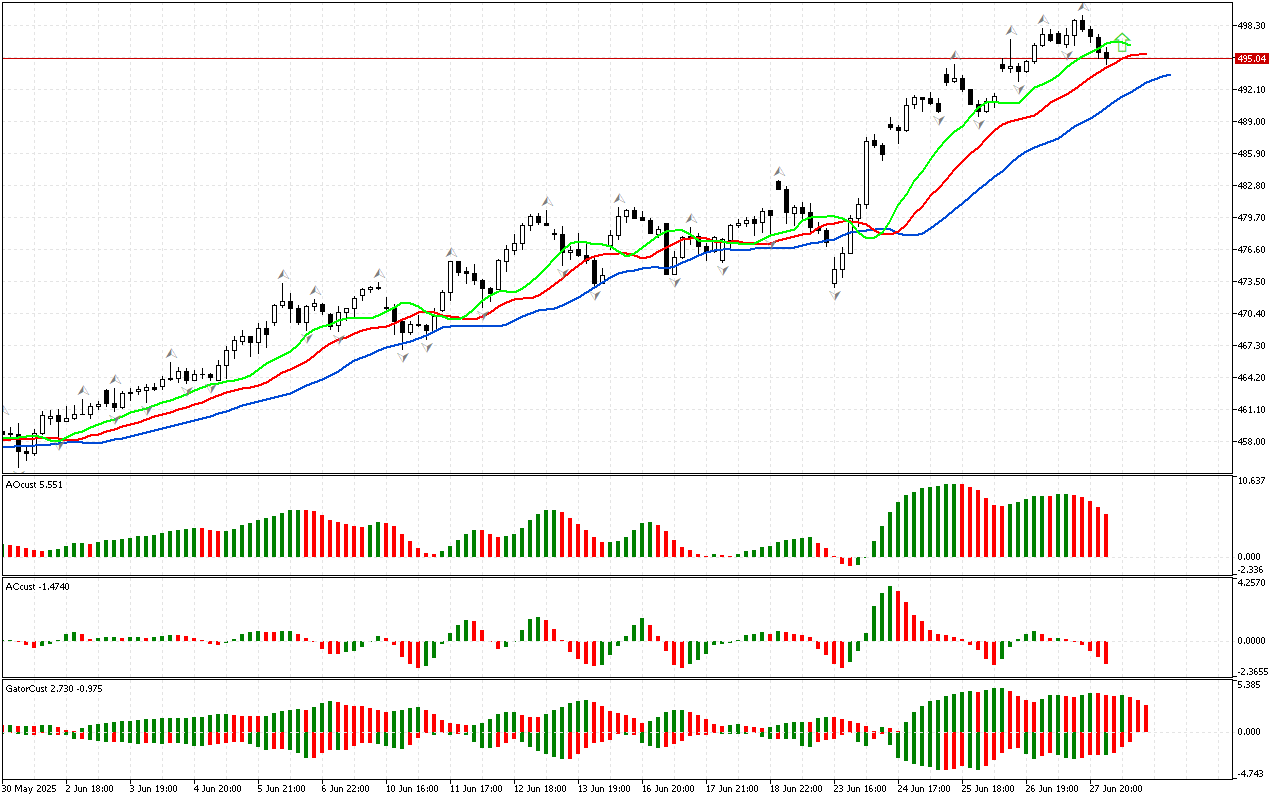Viewport: 1280px width, 800px height.
Task: Click the red 495.04 price tag
Action: pyautogui.click(x=1252, y=59)
